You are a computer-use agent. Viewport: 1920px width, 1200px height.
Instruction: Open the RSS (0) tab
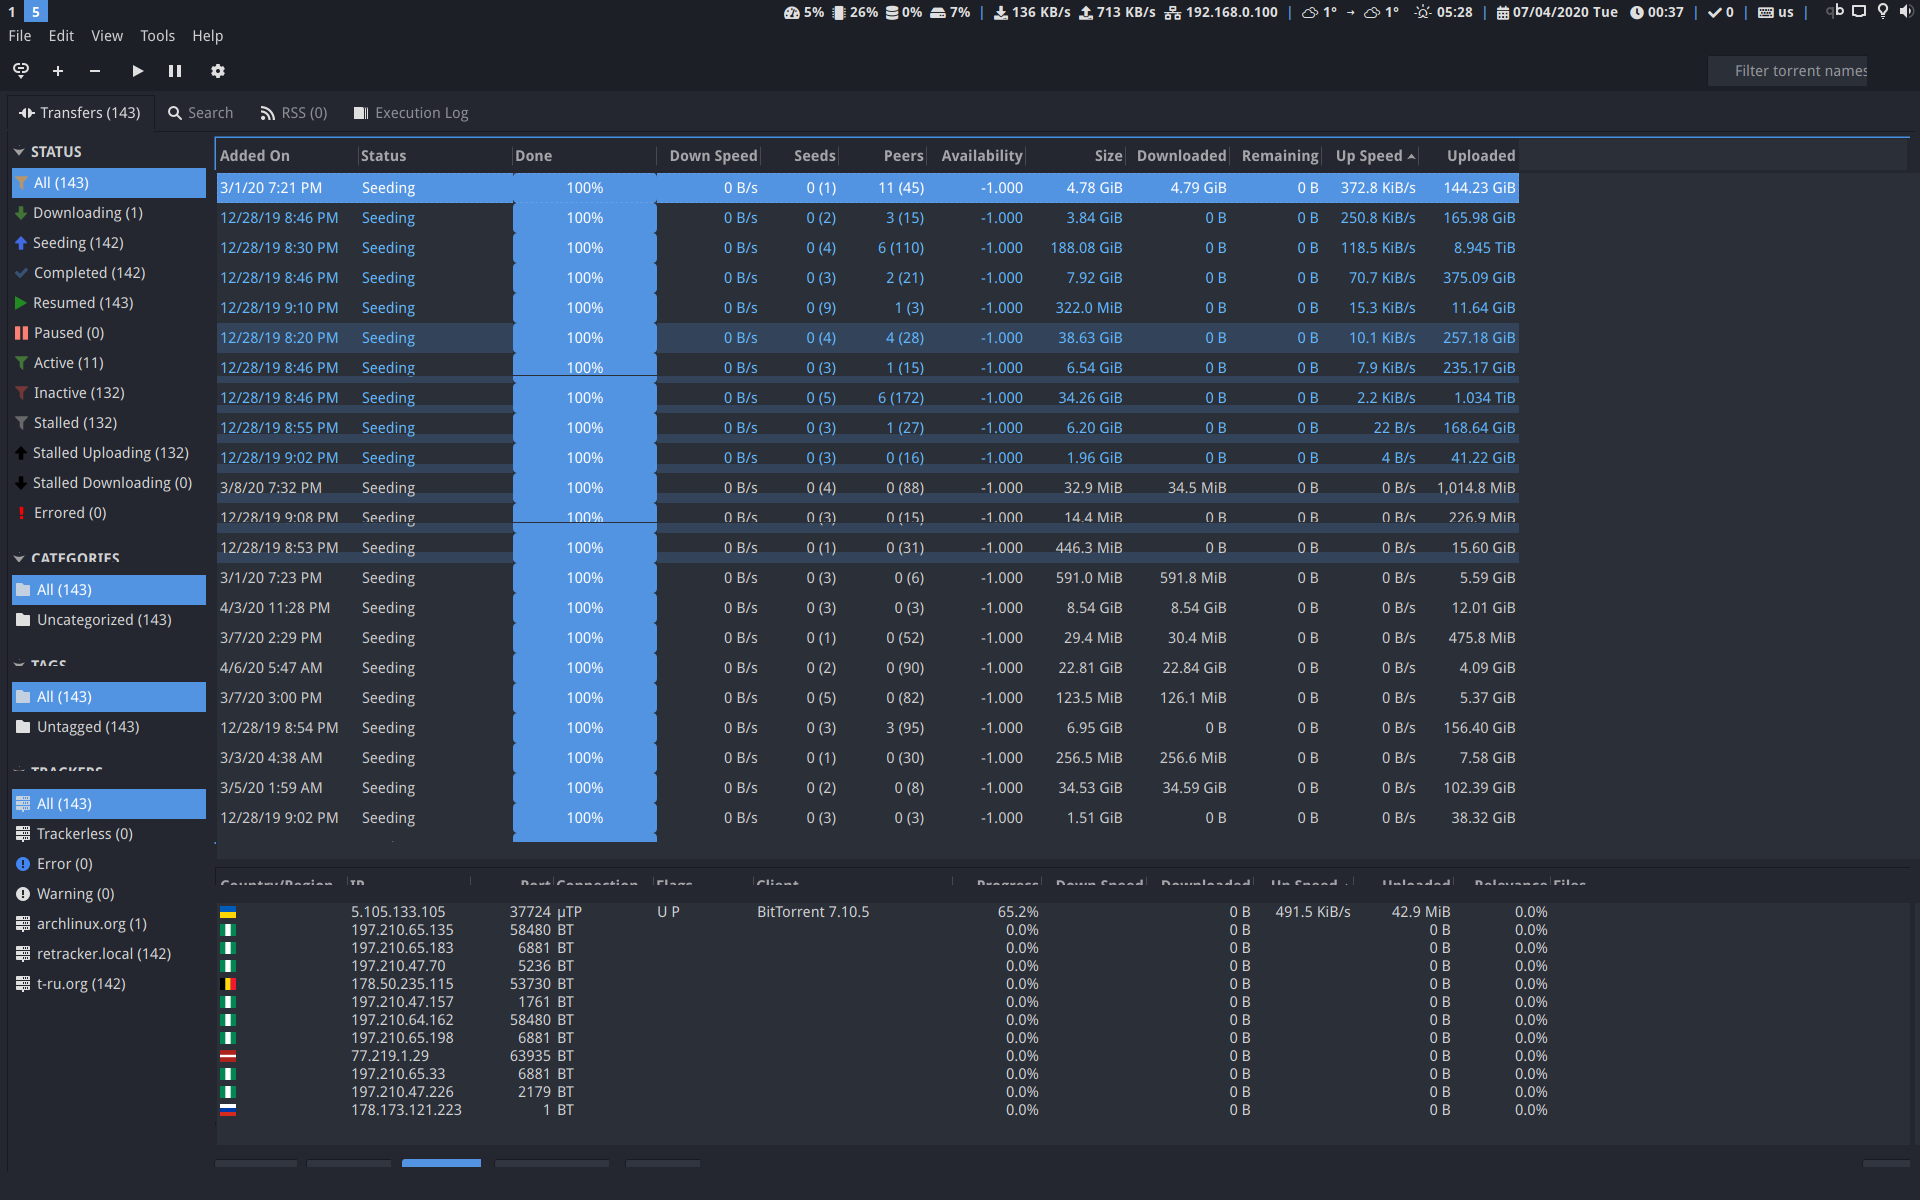coord(294,113)
